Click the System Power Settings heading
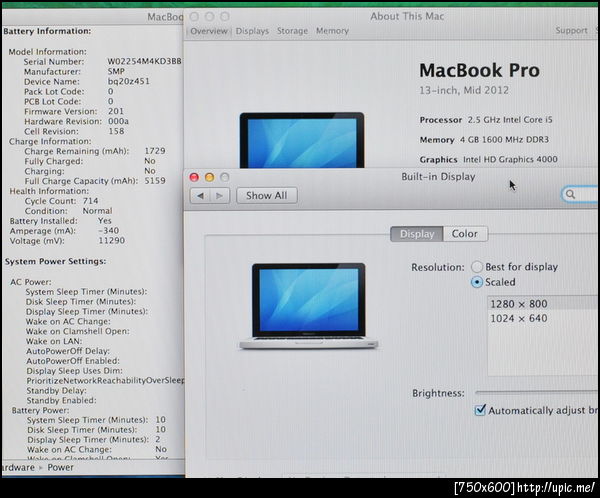This screenshot has width=600, height=498. pyautogui.click(x=55, y=261)
